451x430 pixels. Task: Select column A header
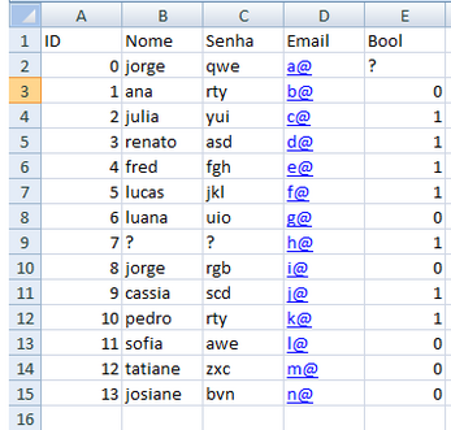coord(81,15)
